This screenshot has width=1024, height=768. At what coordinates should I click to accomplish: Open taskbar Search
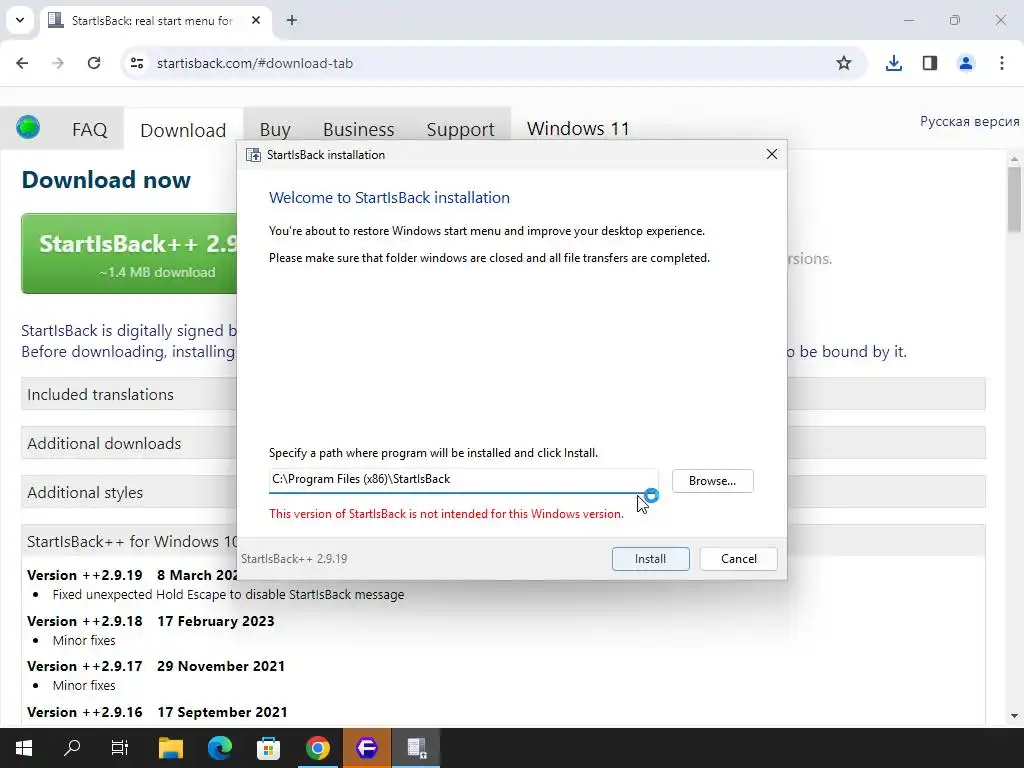pos(72,748)
